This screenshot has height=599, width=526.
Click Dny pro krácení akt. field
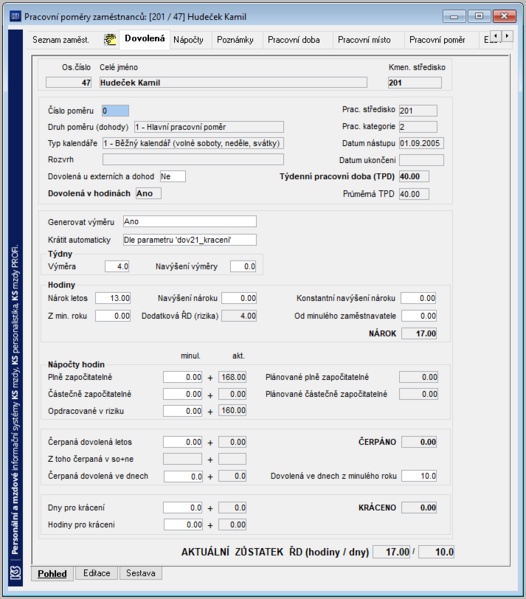tap(232, 508)
